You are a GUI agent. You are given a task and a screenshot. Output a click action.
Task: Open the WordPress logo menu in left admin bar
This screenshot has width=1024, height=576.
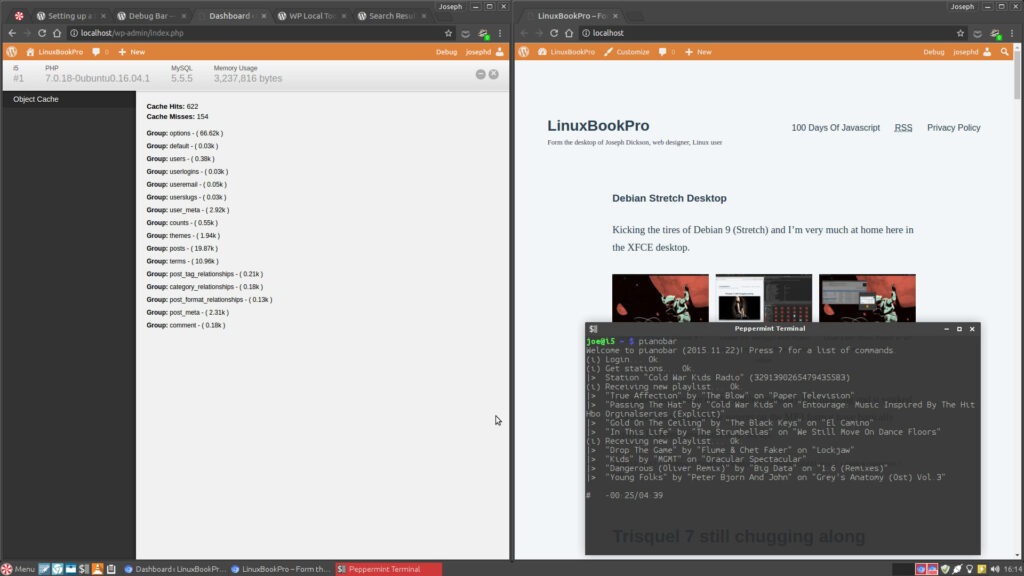pos(12,52)
